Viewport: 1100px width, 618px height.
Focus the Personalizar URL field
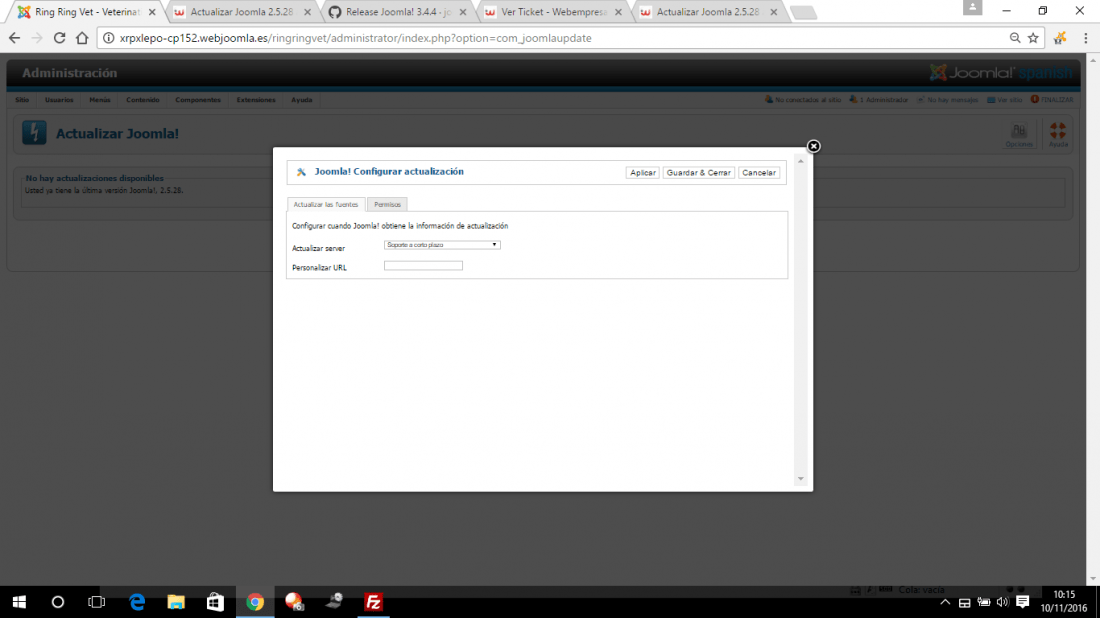point(423,266)
